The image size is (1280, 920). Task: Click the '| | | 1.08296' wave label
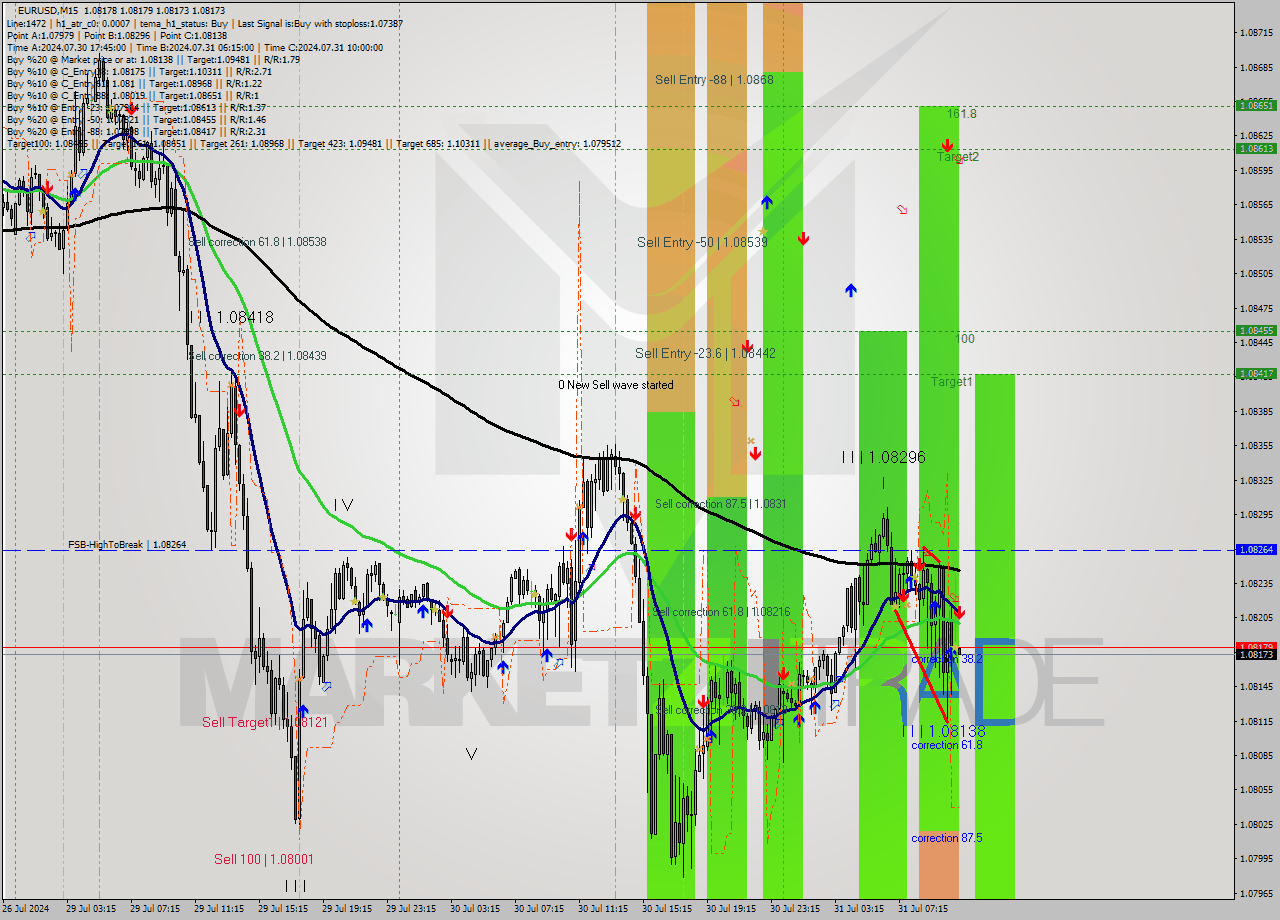883,457
